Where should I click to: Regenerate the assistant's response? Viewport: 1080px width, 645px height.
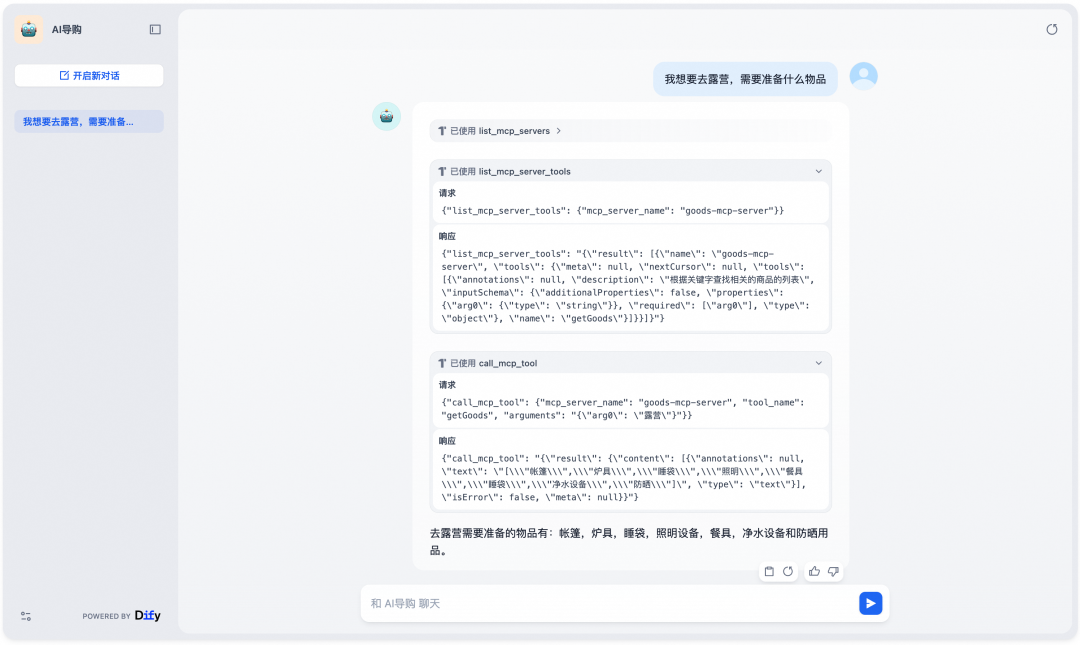(789, 571)
